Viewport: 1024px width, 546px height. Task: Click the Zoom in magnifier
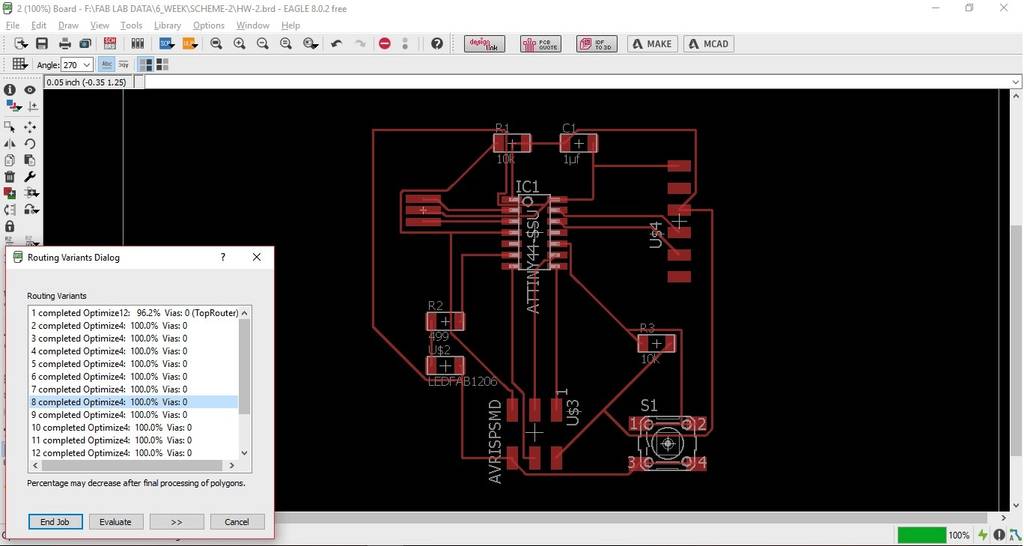239,44
